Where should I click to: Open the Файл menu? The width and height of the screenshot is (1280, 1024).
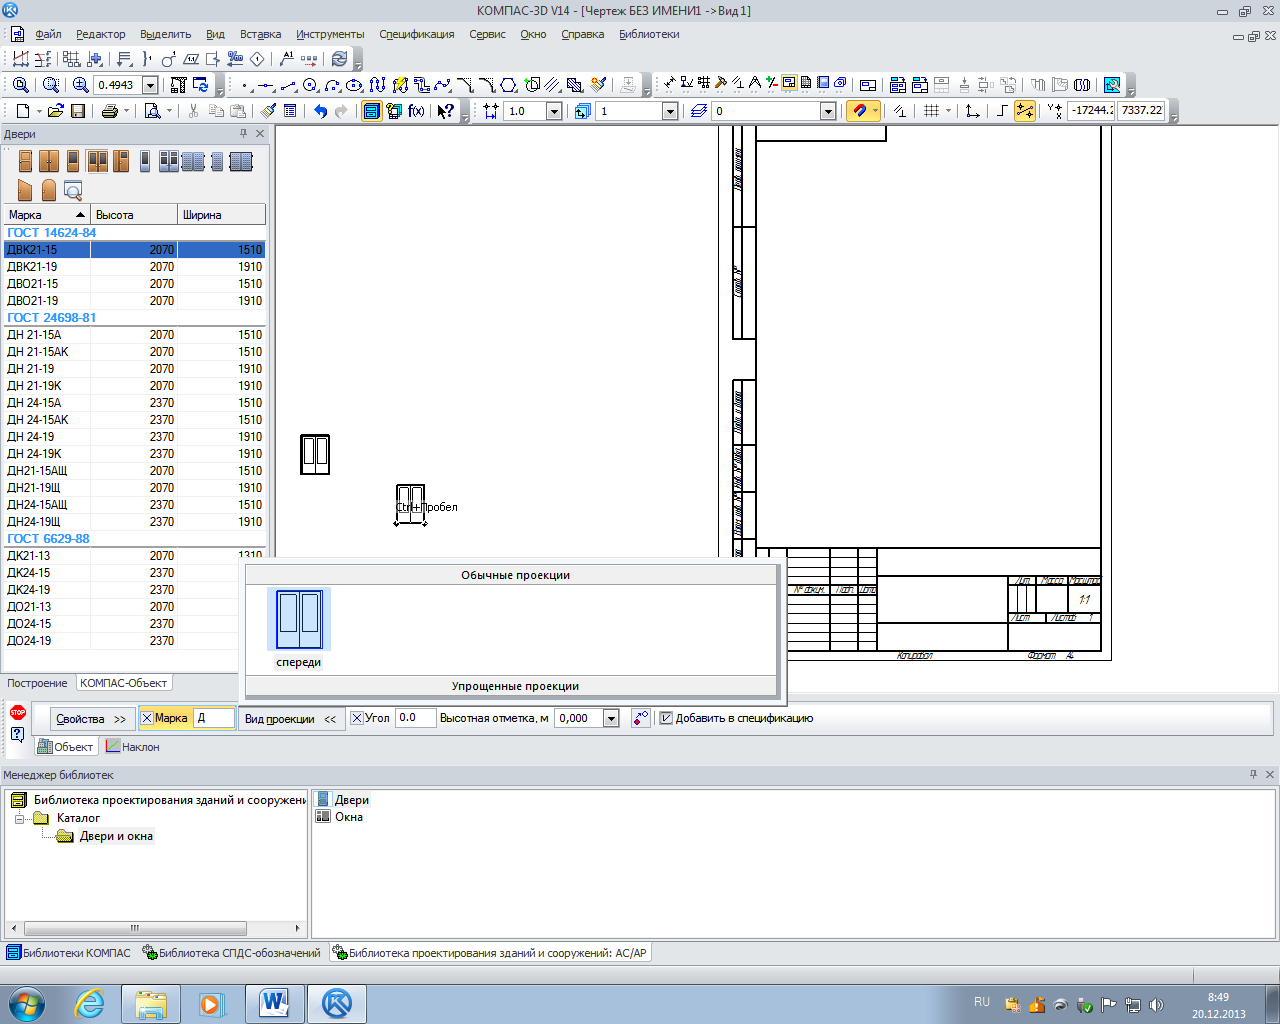coord(48,34)
